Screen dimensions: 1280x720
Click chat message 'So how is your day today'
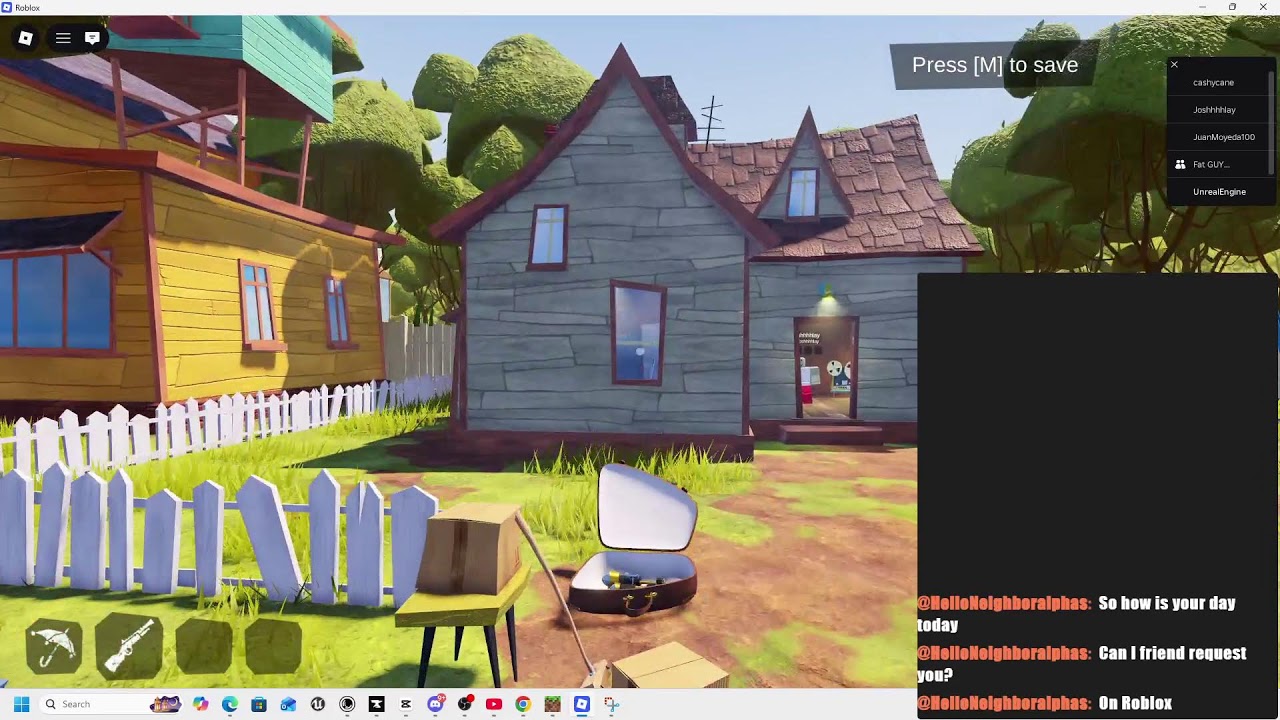coord(1077,614)
